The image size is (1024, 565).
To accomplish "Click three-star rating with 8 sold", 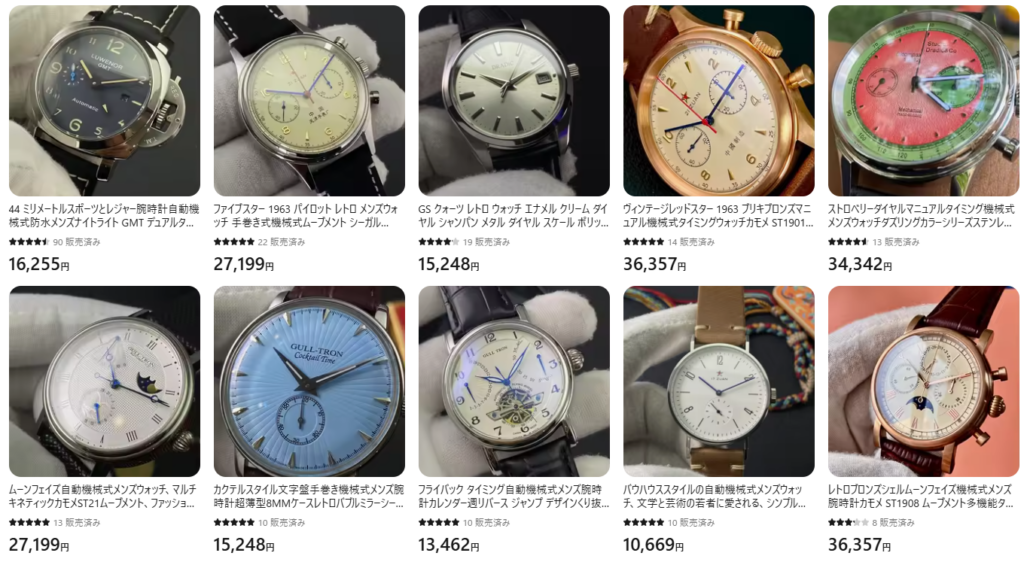I will [x=848, y=523].
